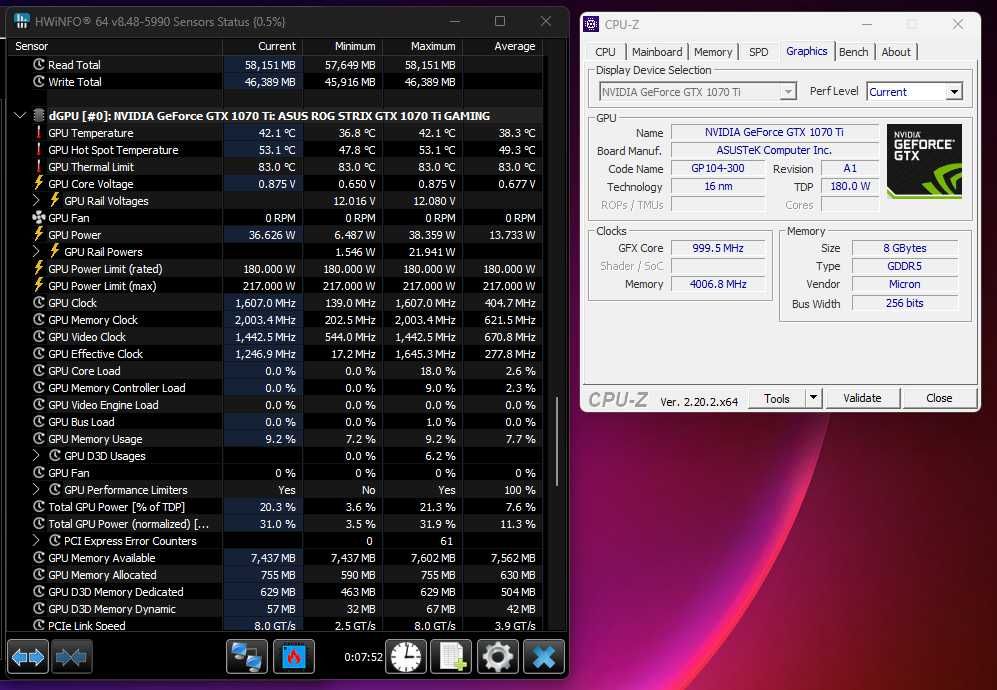Click the HWiNFO vertical scrollbar thumb
Screen dimensions: 997x690
click(558, 441)
